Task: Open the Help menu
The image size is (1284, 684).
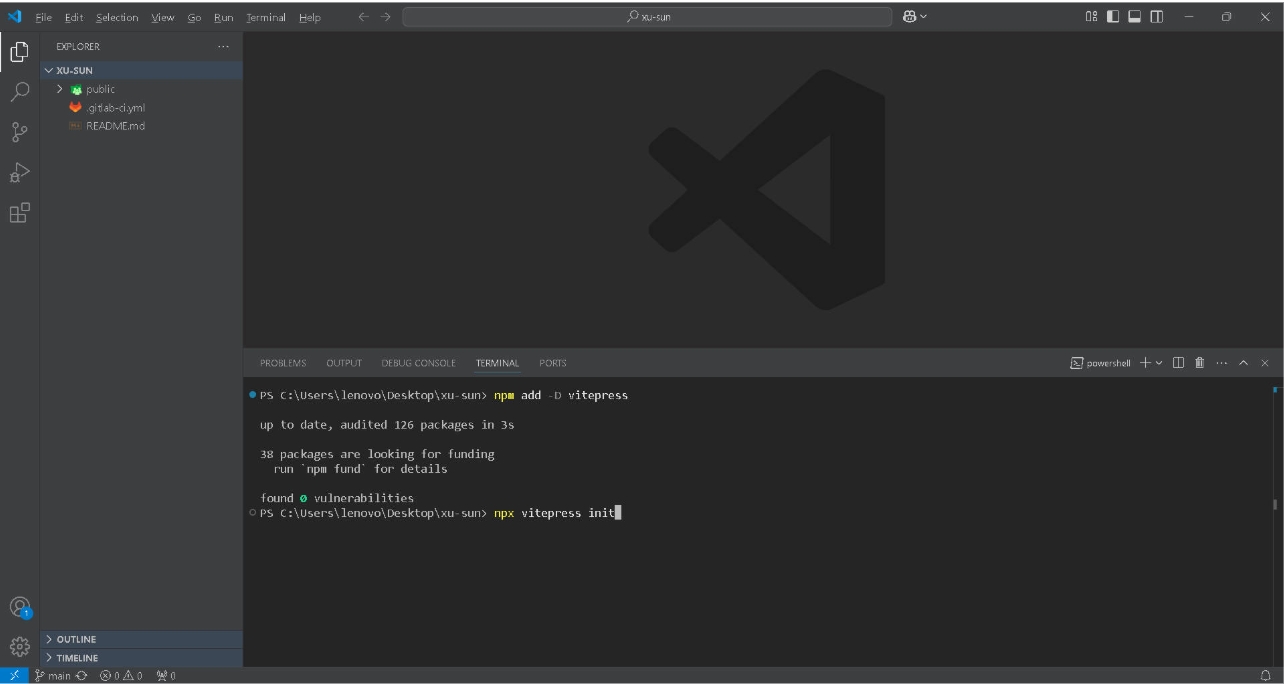Action: pos(310,17)
